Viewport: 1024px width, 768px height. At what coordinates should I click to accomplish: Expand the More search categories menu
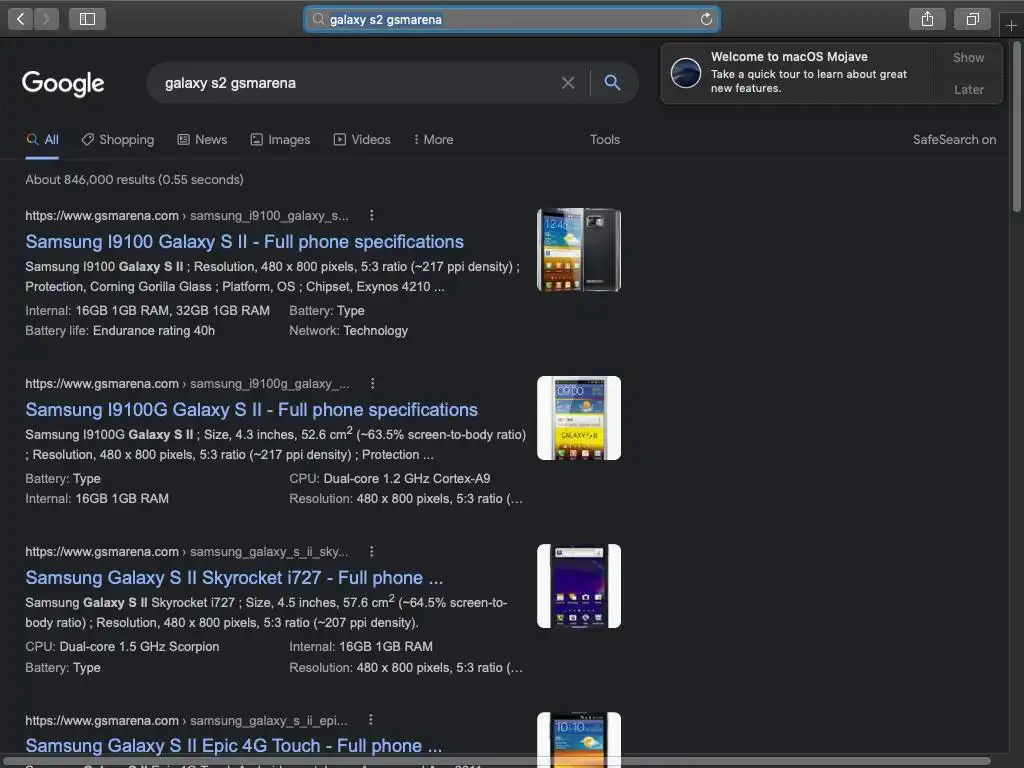click(x=433, y=140)
